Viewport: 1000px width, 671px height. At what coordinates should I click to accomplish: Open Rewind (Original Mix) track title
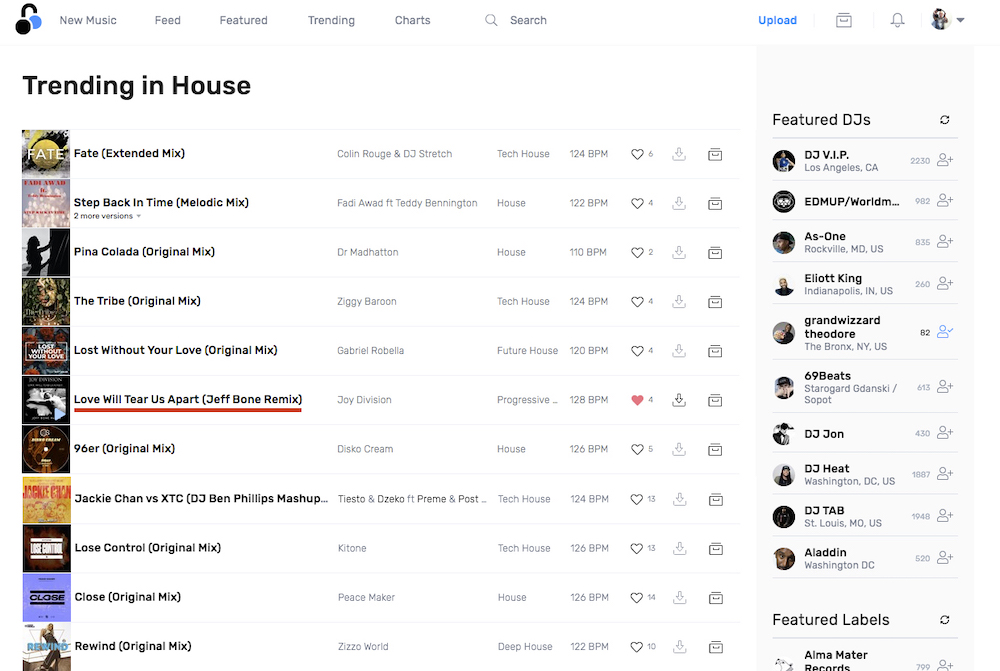pyautogui.click(x=133, y=646)
